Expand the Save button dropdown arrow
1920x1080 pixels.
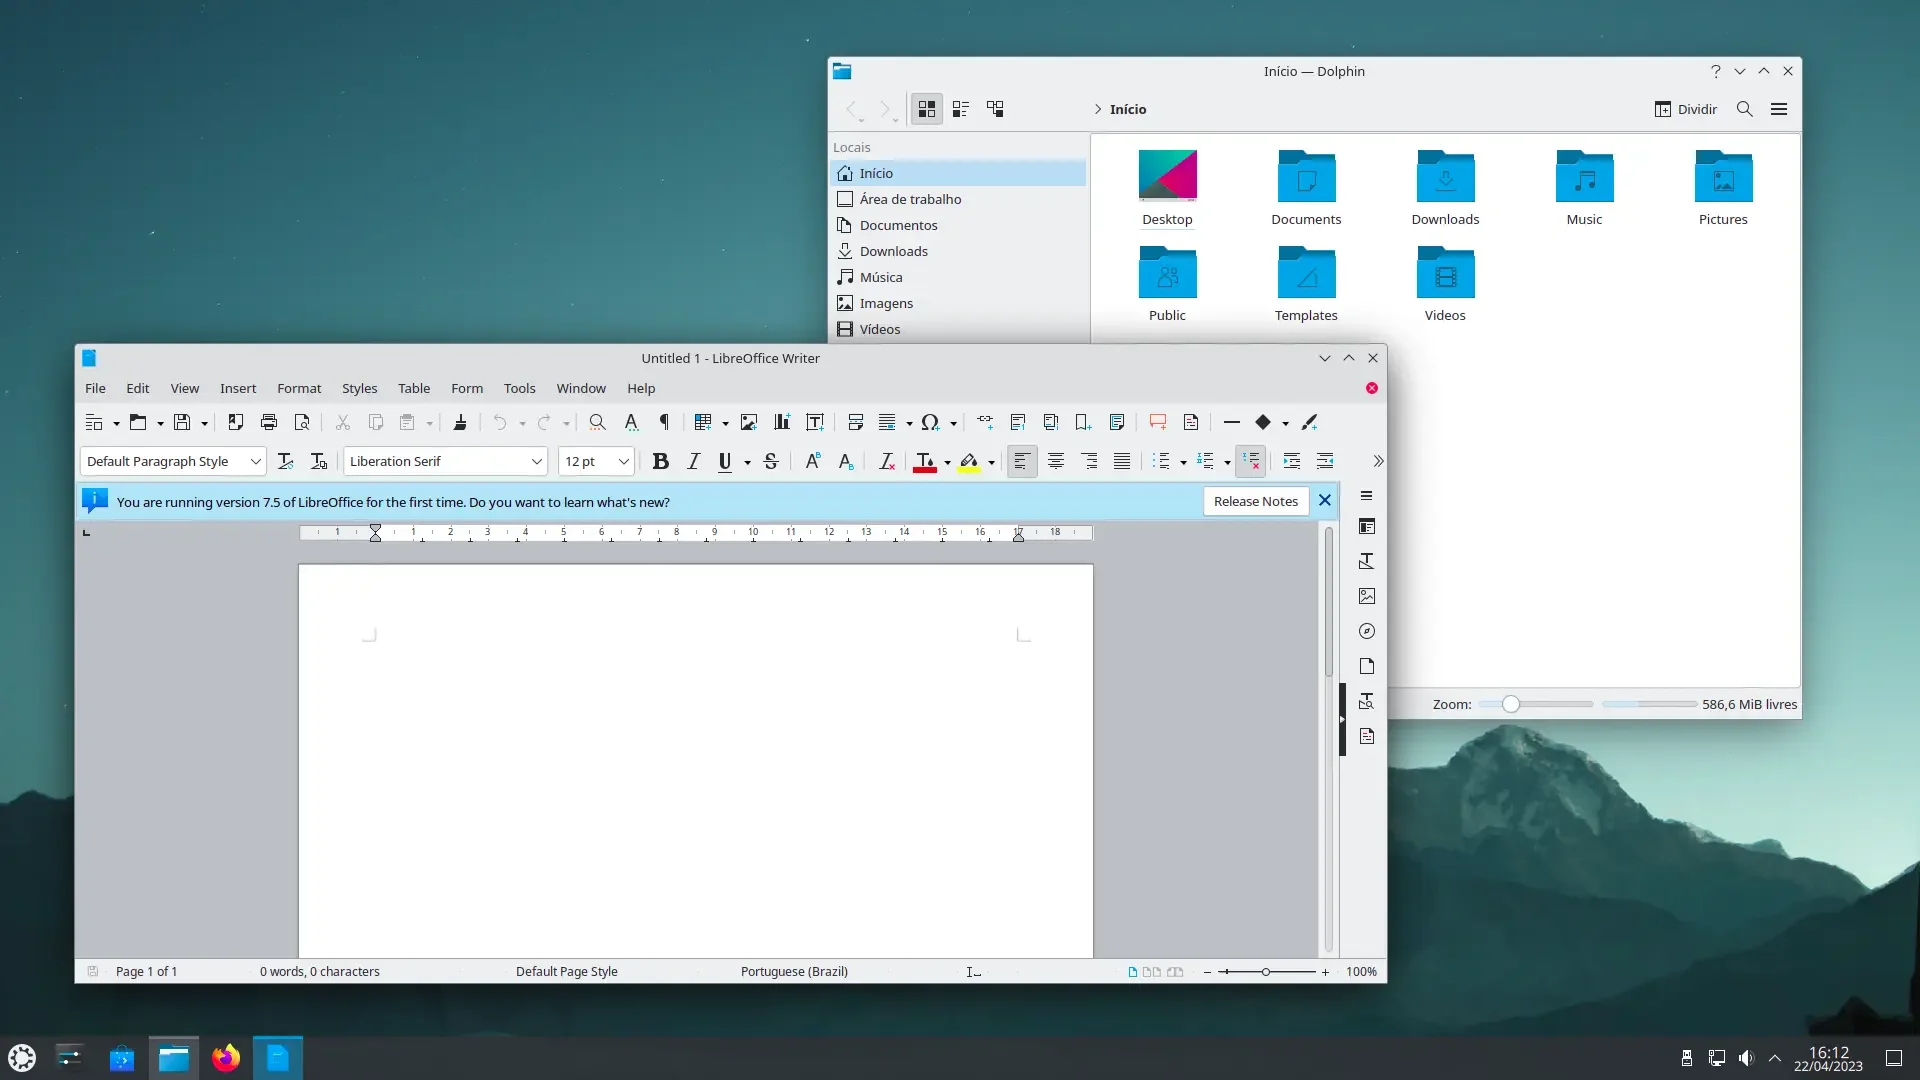(204, 424)
